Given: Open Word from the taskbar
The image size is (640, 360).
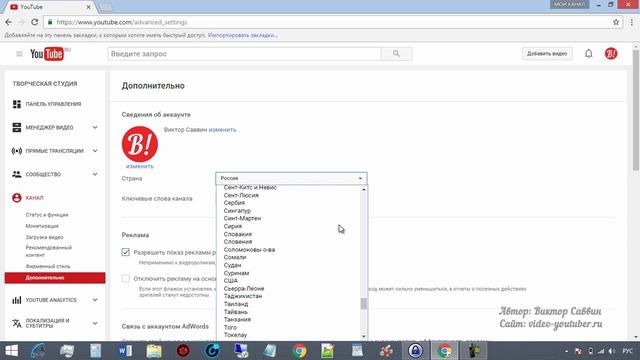Looking at the screenshot, I should (x=125, y=351).
